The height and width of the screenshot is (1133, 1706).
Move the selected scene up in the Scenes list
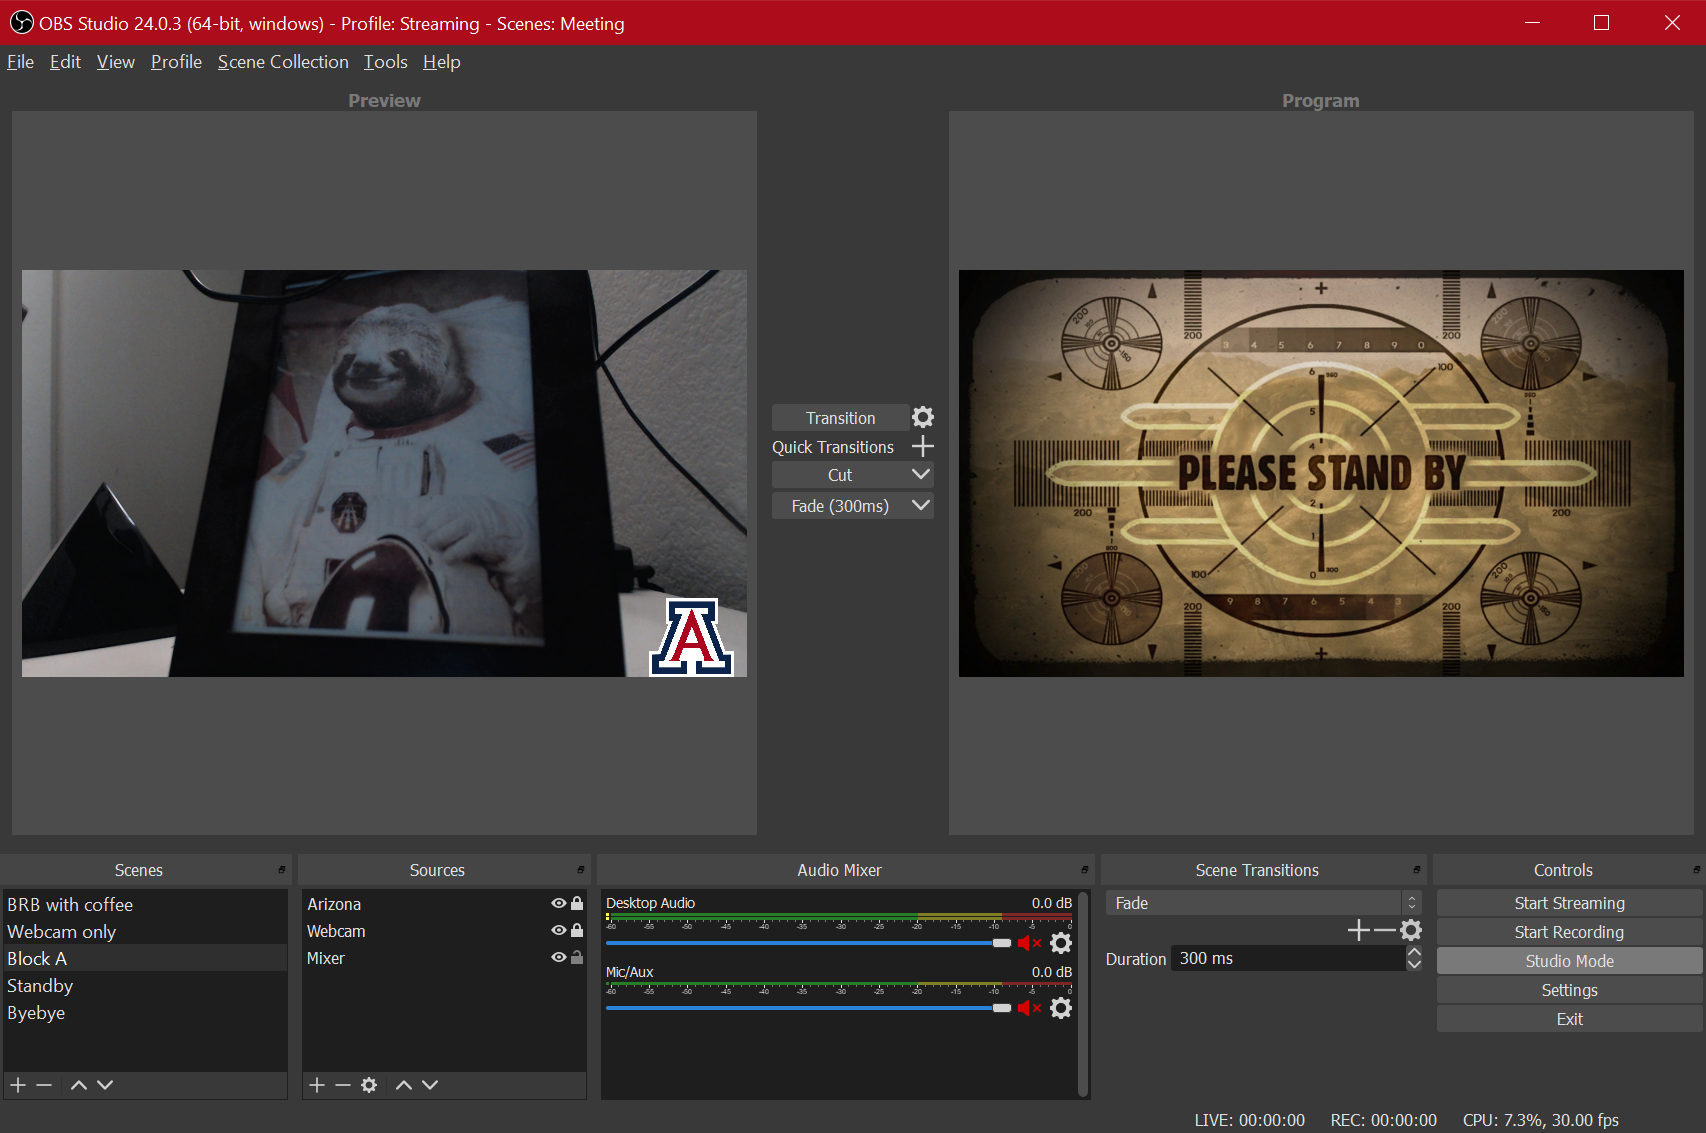(x=79, y=1085)
